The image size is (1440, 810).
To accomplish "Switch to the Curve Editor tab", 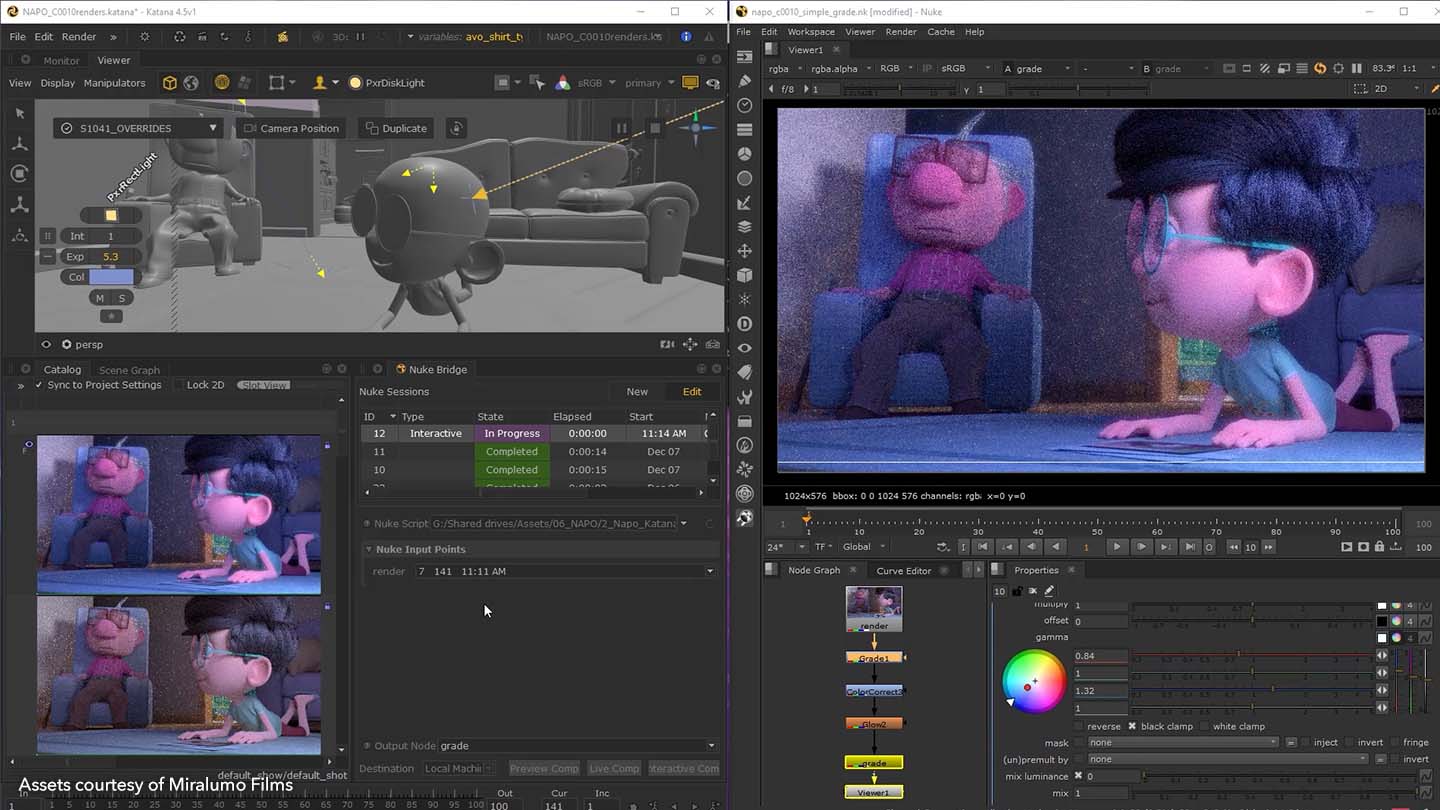I will (901, 570).
